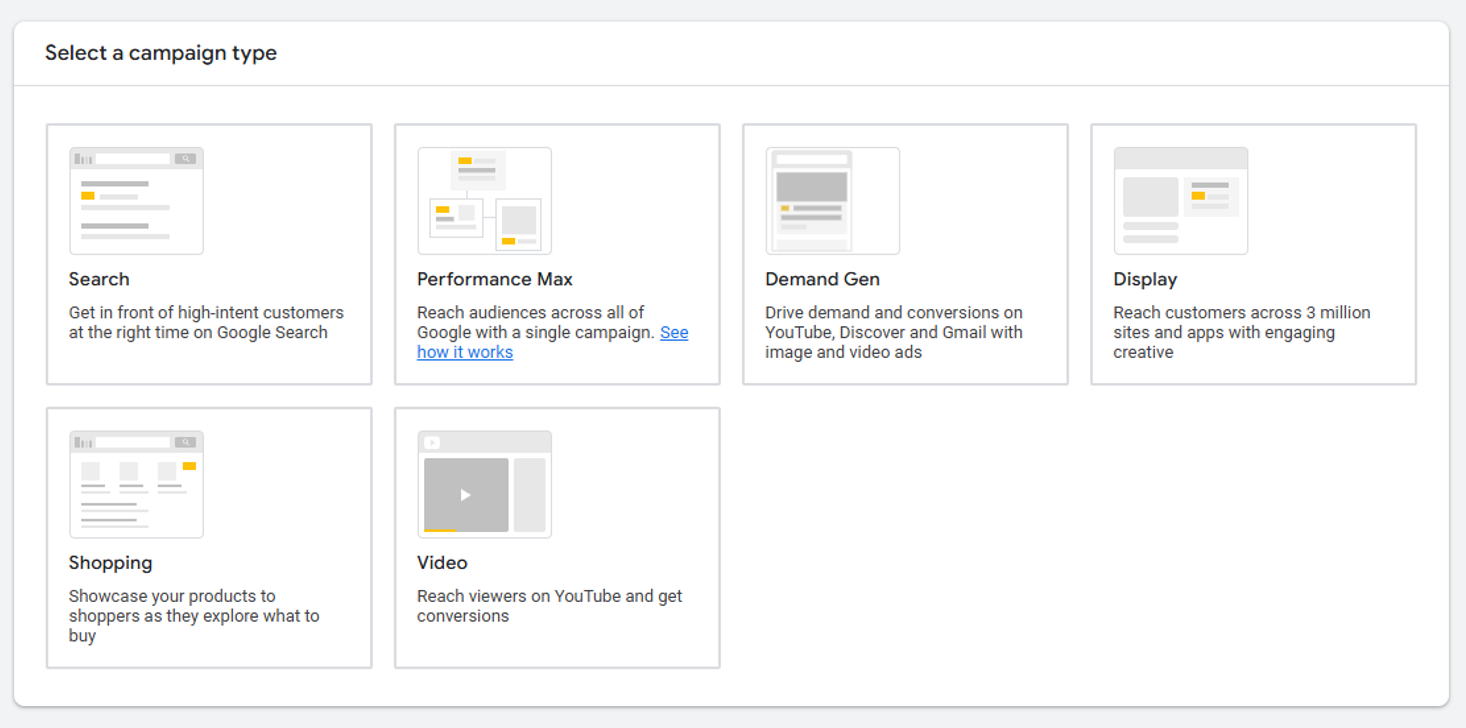Image resolution: width=1466 pixels, height=728 pixels.
Task: Click the Demand Gen illustration icon
Action: pos(832,201)
